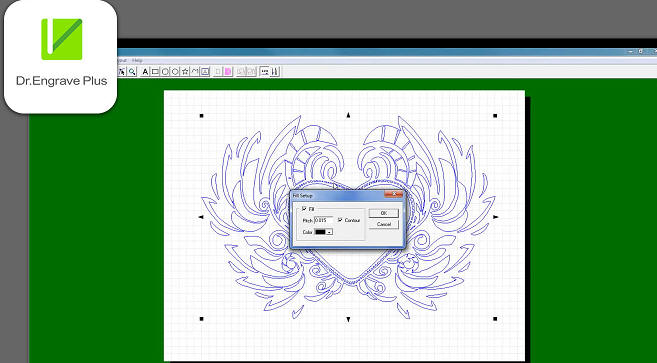
Task: Select the arrow selection tool
Action: click(x=122, y=72)
